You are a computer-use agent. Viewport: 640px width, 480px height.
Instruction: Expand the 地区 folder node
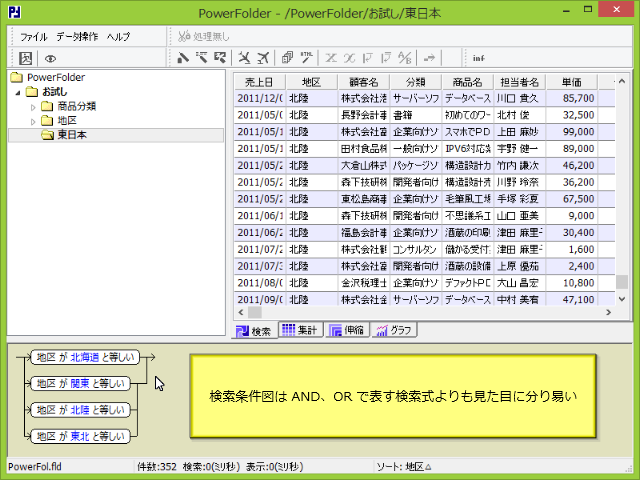pyautogui.click(x=33, y=121)
